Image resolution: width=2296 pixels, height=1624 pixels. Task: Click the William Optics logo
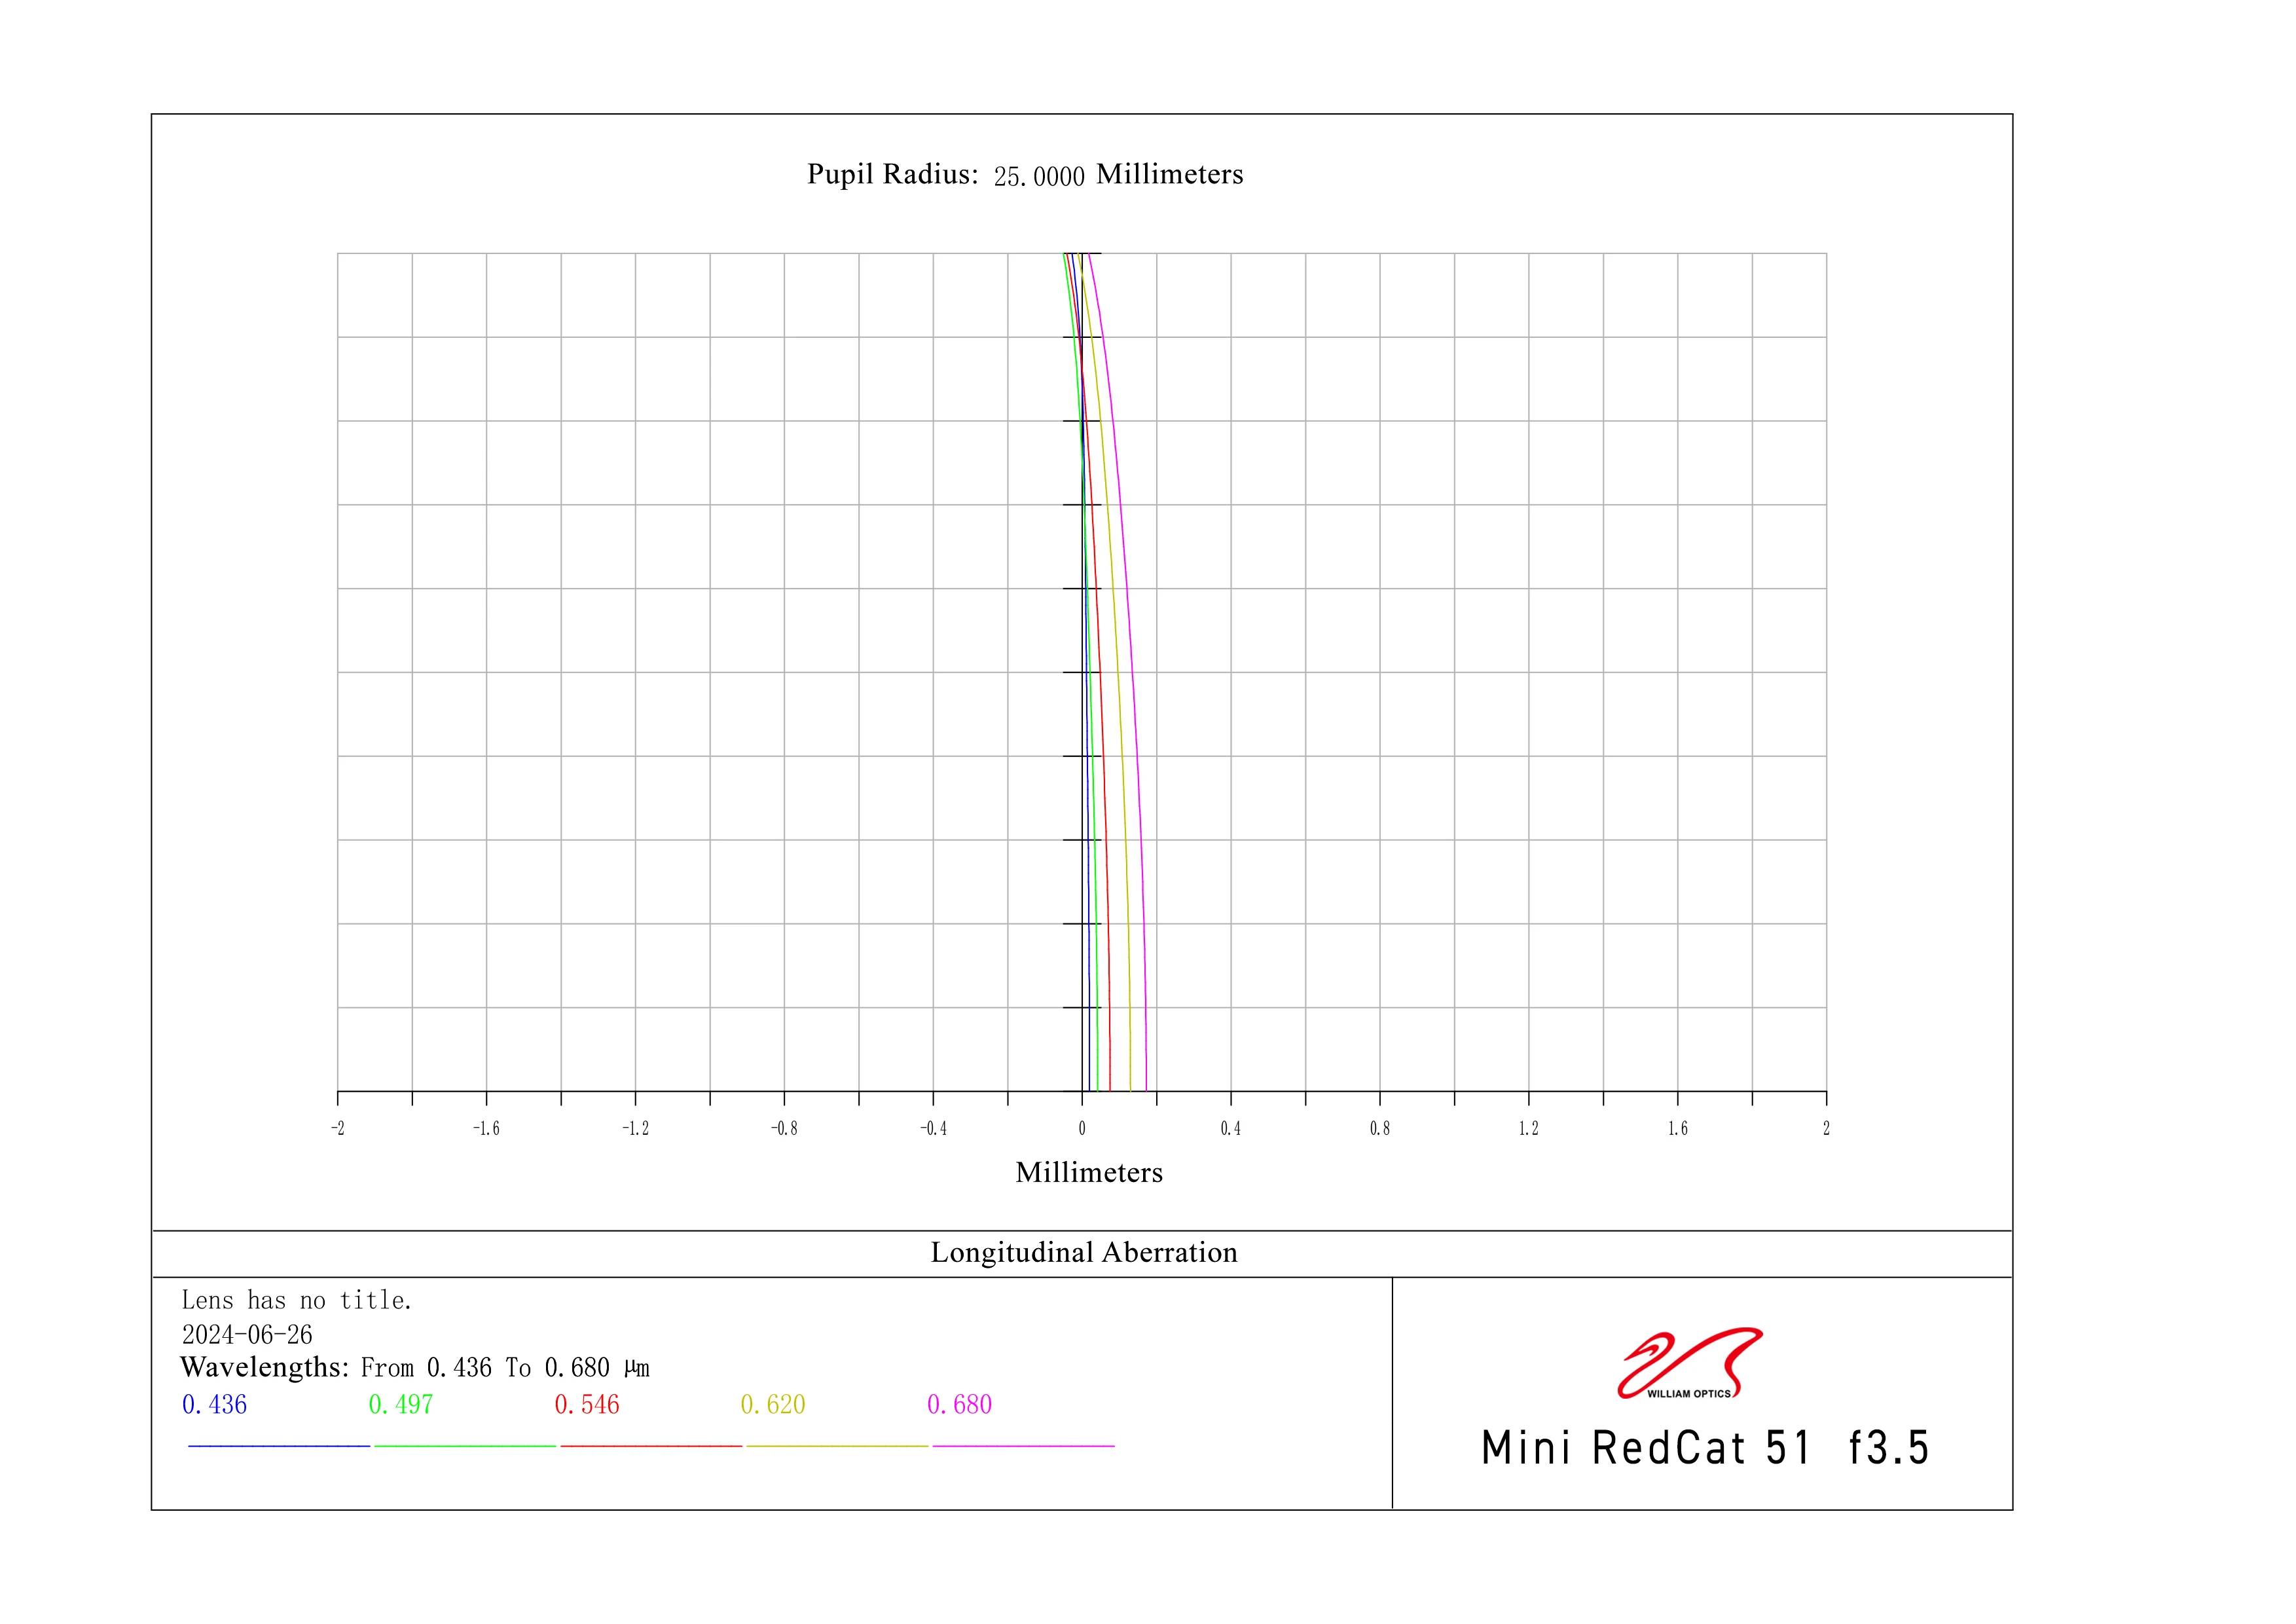[x=1689, y=1363]
